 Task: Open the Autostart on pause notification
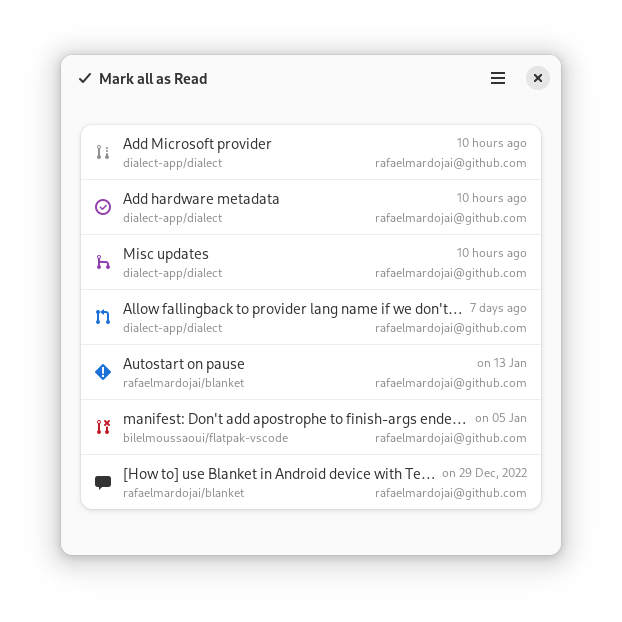coord(311,372)
